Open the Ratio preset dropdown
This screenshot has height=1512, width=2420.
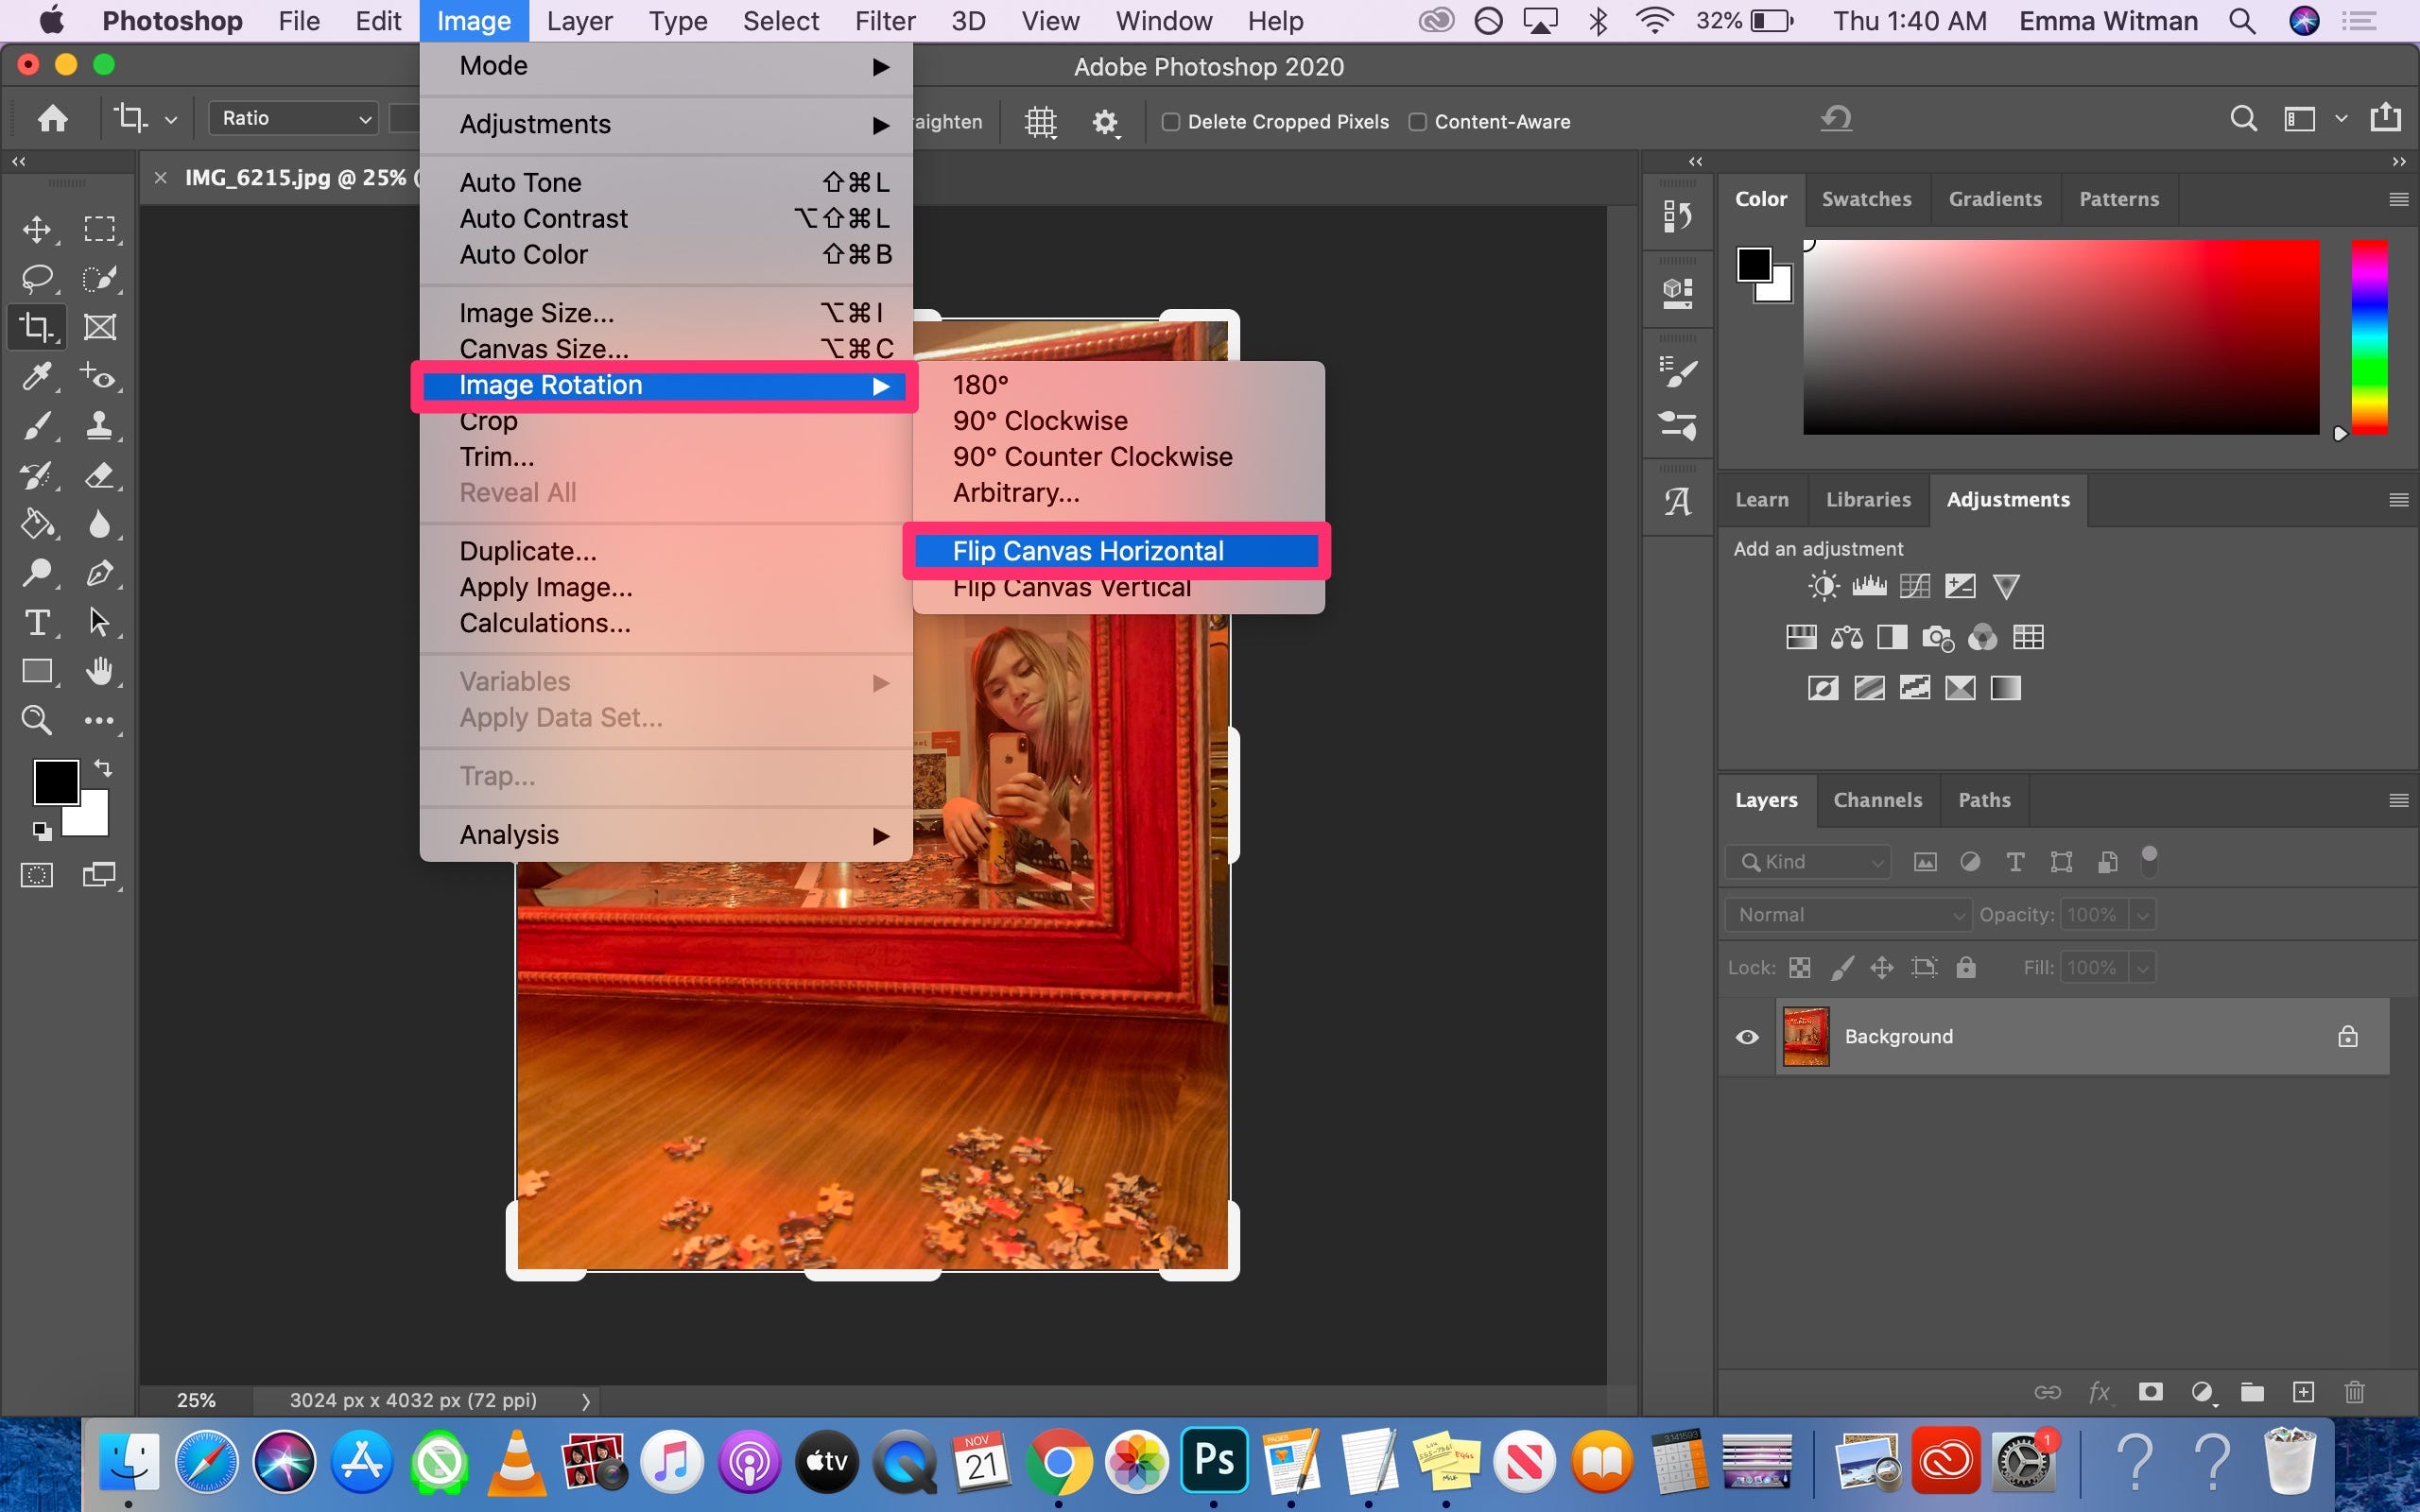pos(294,118)
